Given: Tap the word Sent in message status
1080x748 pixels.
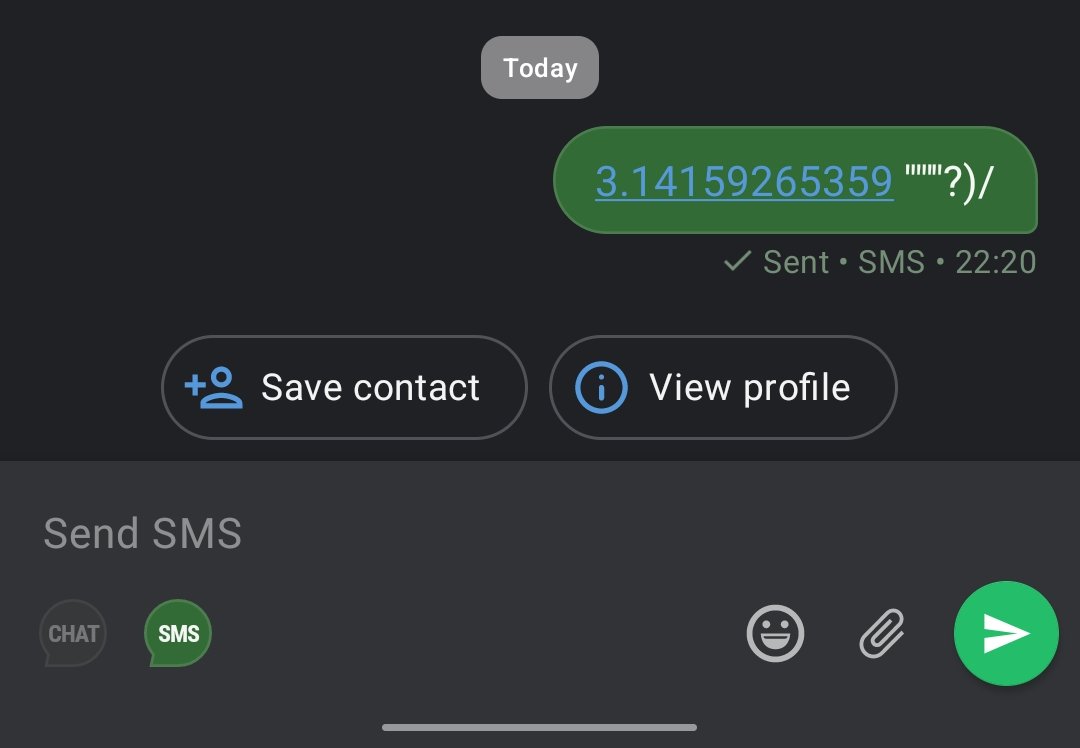Looking at the screenshot, I should click(796, 262).
